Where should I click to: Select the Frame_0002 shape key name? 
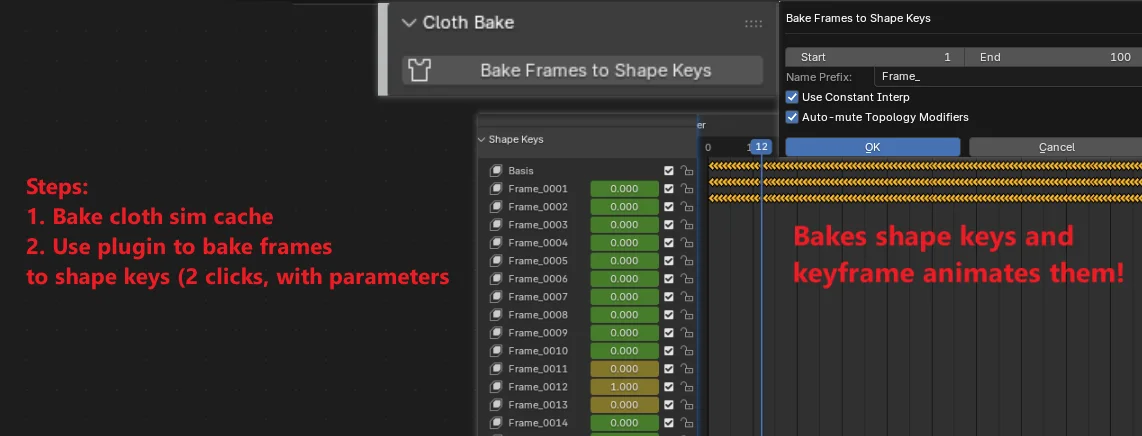pyautogui.click(x=537, y=207)
